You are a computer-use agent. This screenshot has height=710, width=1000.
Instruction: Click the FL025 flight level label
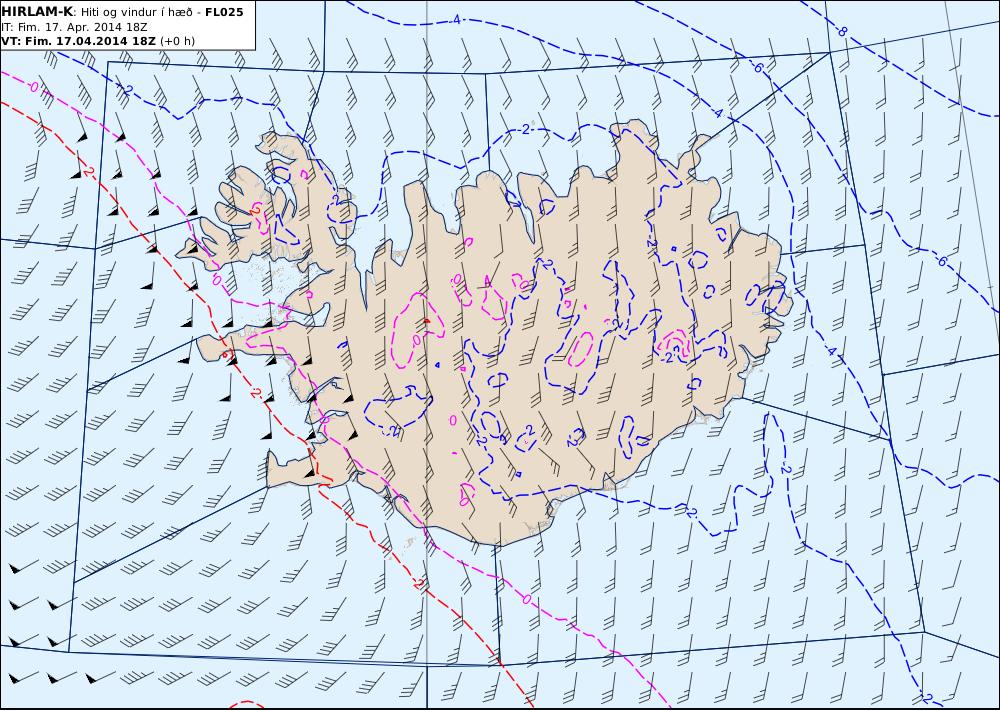coord(224,12)
